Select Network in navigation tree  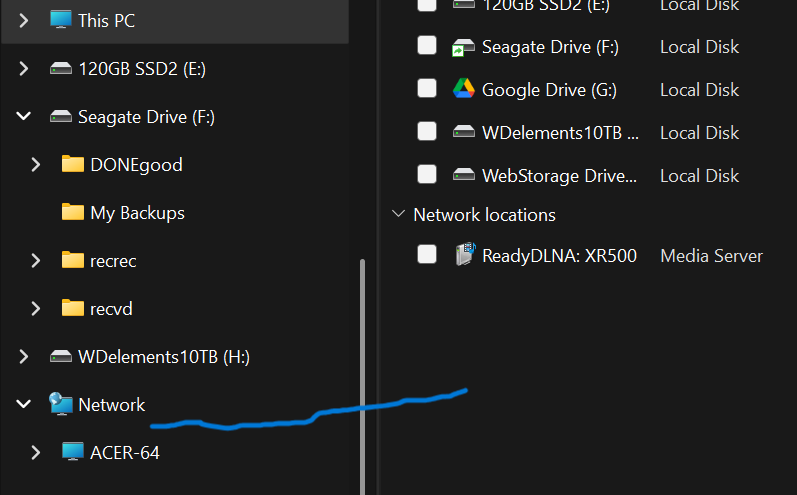(111, 405)
